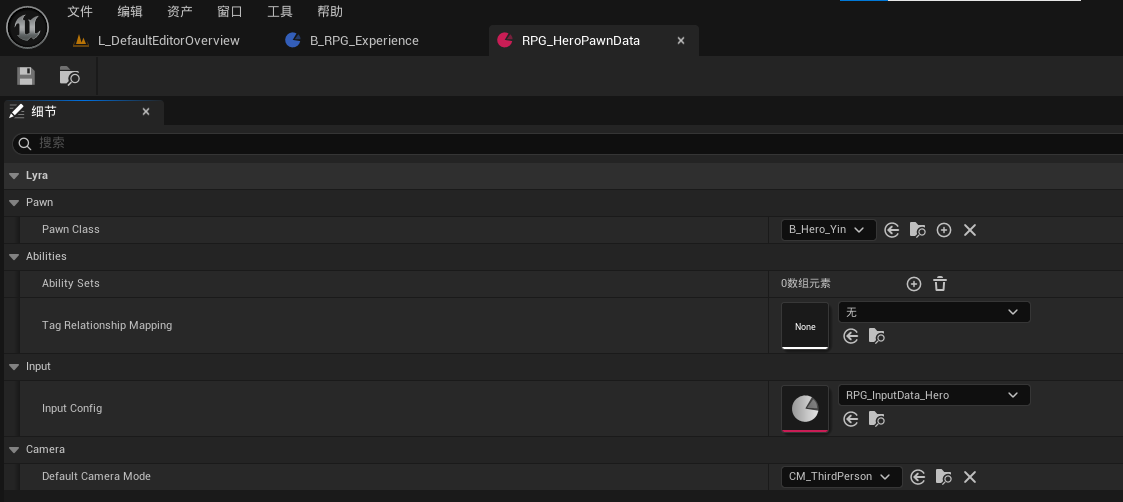This screenshot has height=502, width=1123.
Task: Select the Ability Sets property label
Action: point(71,284)
